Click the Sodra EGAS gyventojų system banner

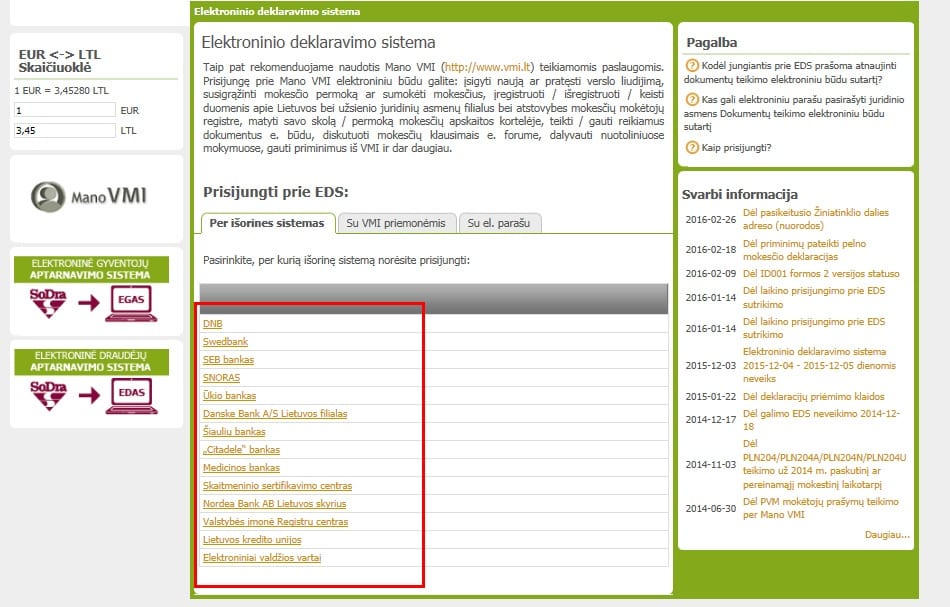point(91,290)
